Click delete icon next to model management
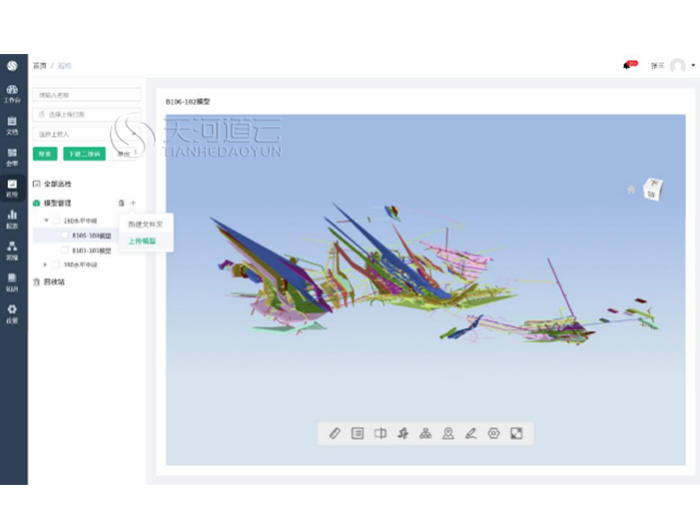Image resolution: width=700 pixels, height=525 pixels. point(121,203)
